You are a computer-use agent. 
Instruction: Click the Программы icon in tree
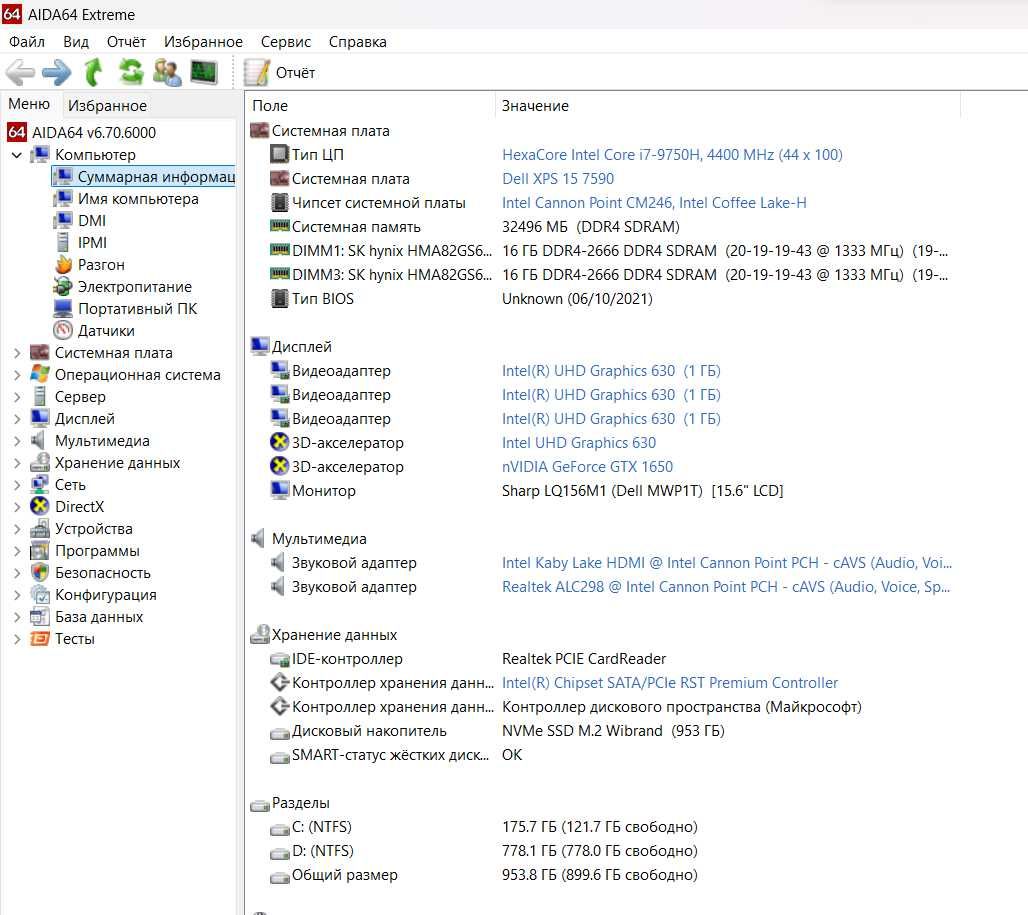point(40,551)
